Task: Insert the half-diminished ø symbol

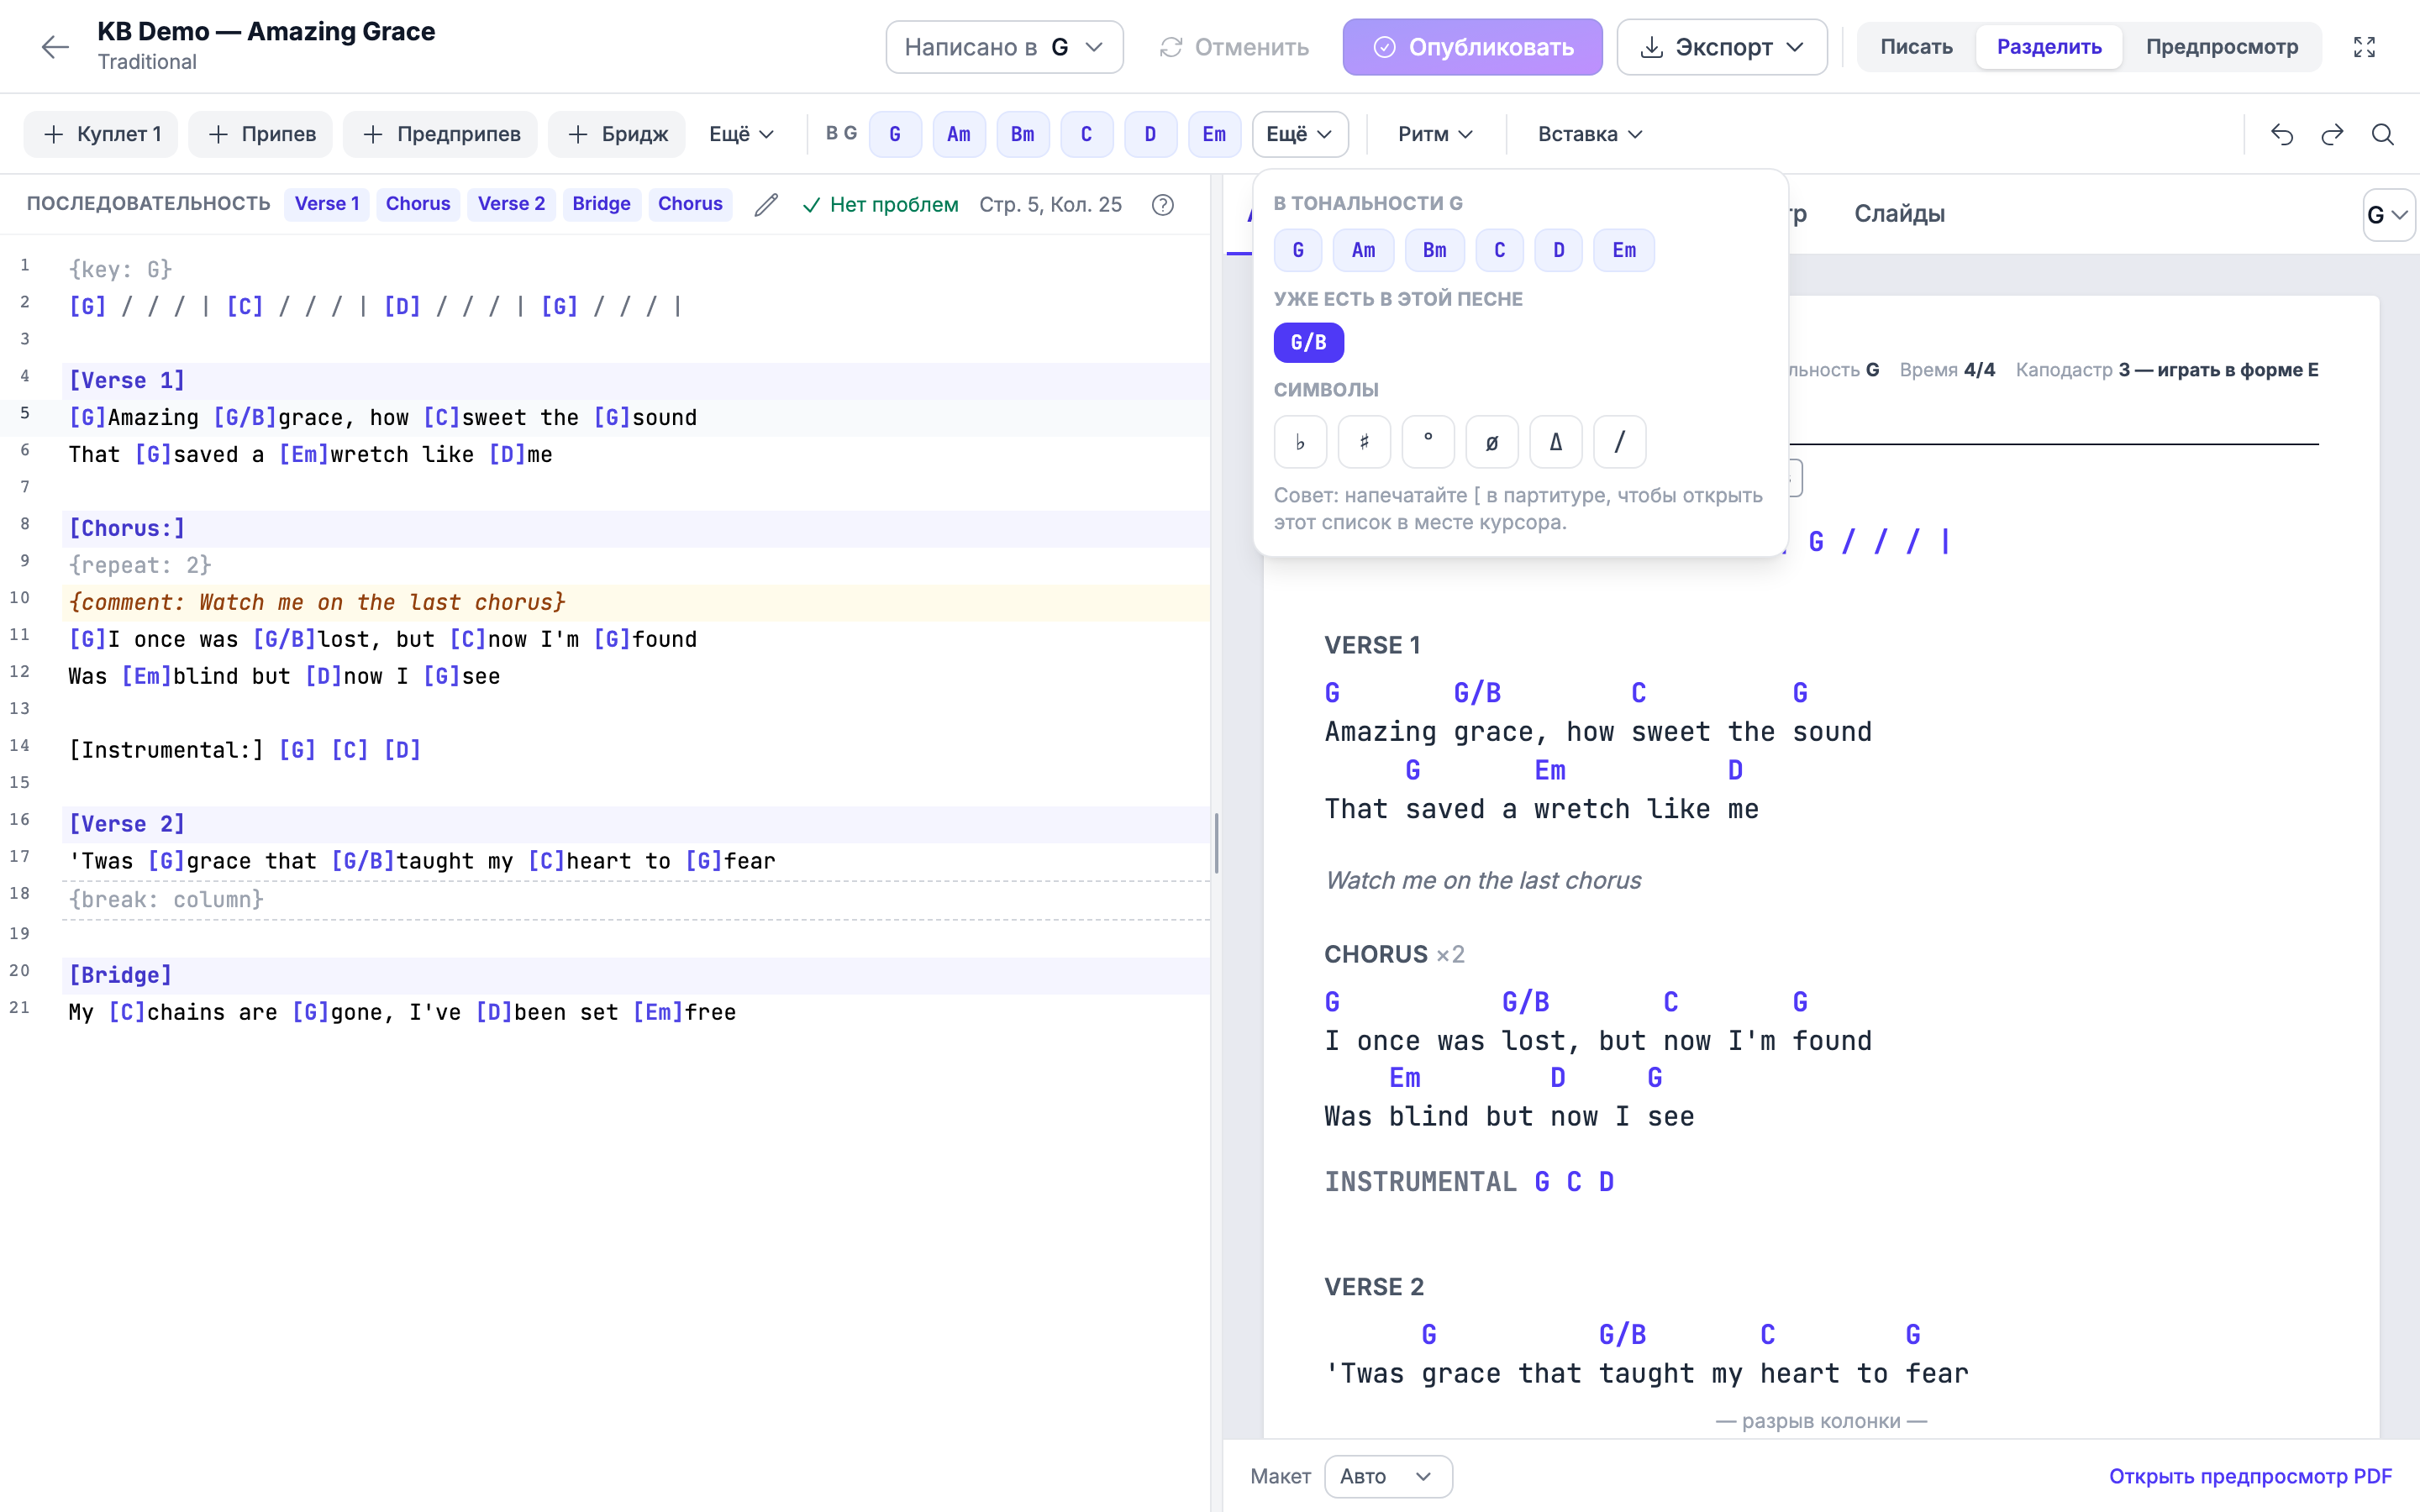Action: point(1492,442)
